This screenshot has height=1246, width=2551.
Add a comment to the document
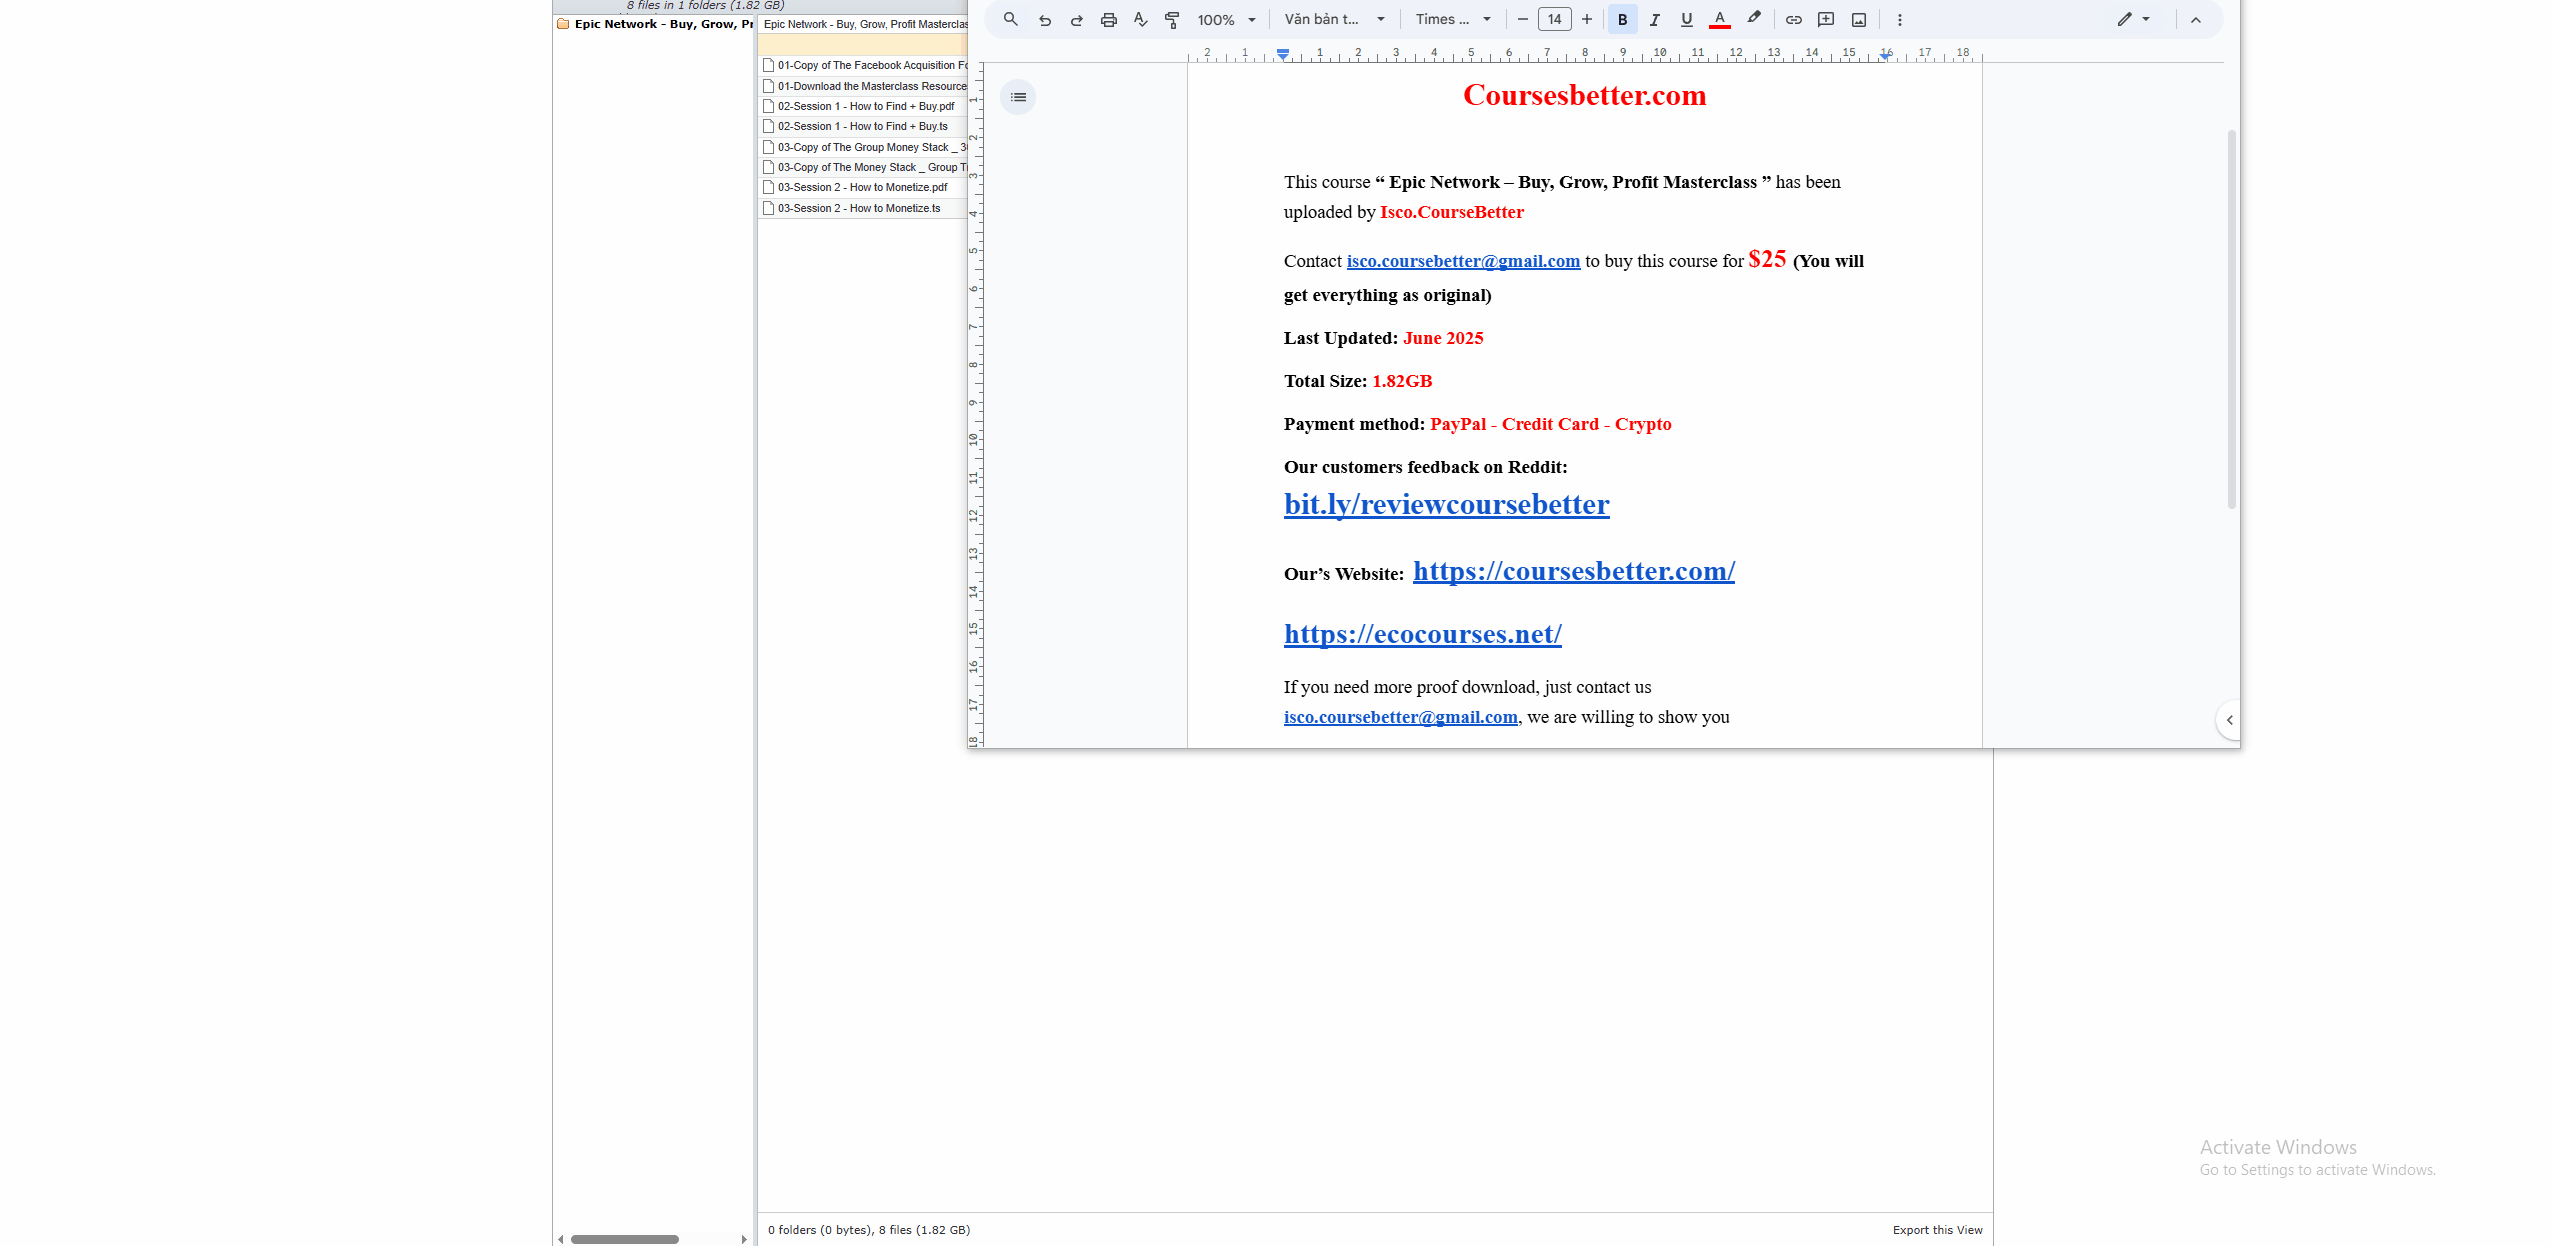tap(1825, 19)
